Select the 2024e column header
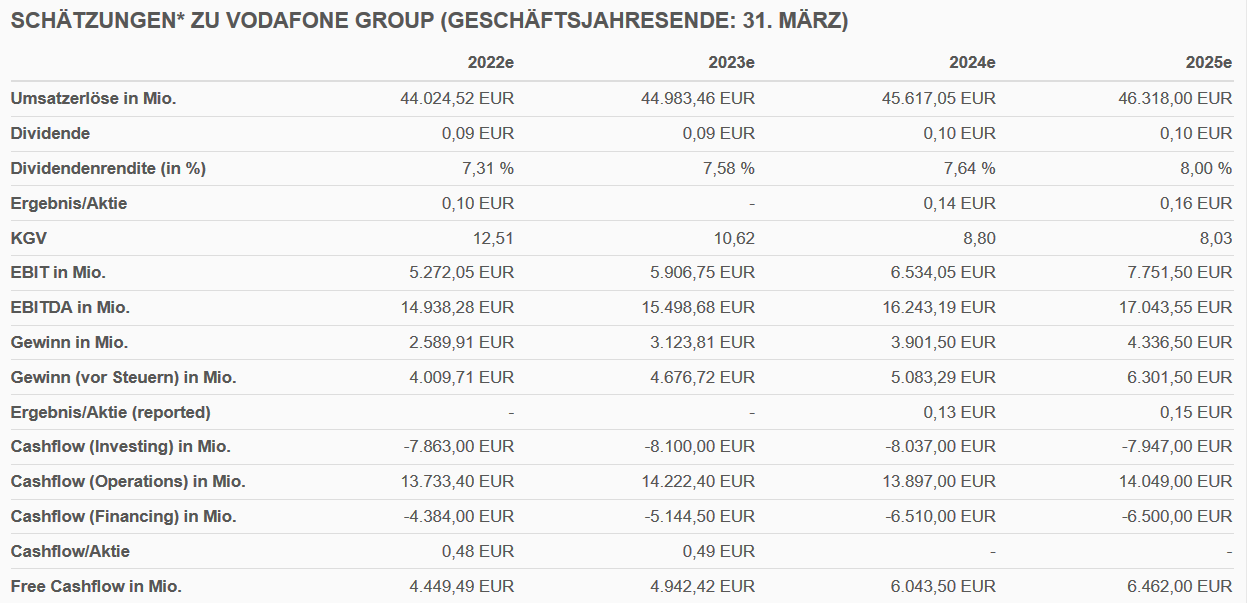 coord(972,63)
